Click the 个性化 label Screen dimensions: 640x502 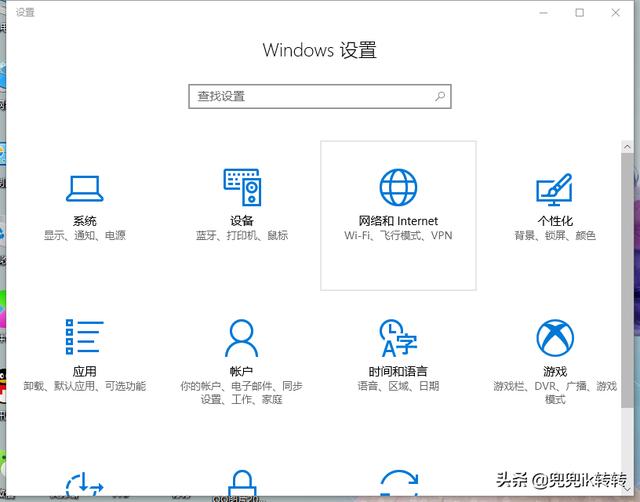click(555, 221)
